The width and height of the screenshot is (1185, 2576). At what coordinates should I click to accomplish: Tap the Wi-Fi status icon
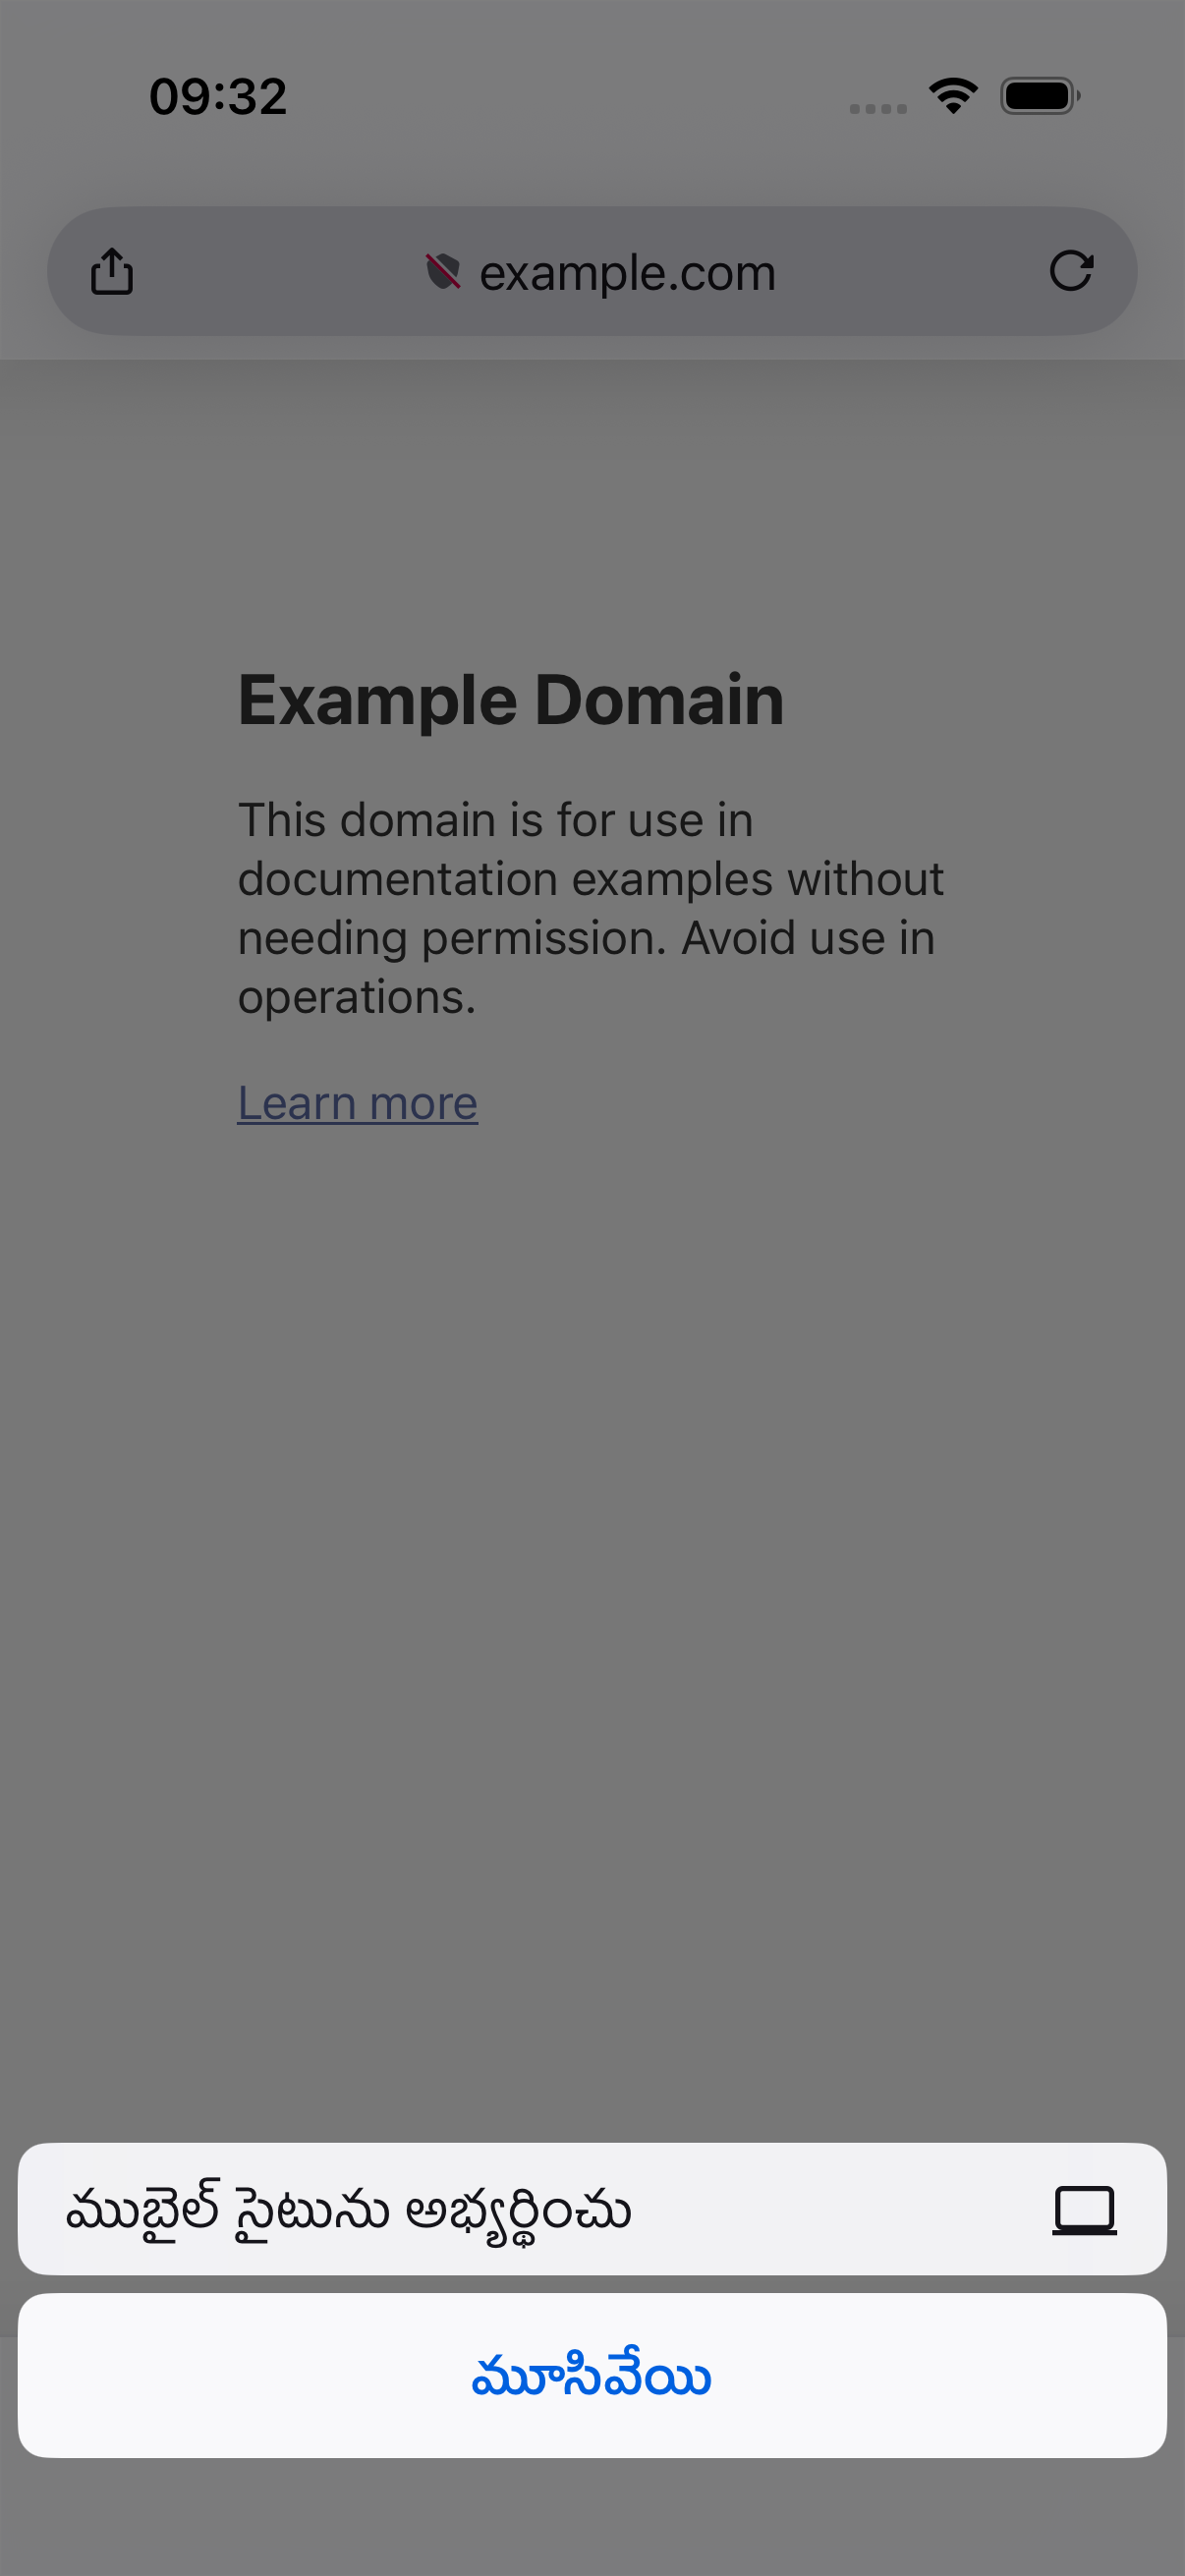(953, 96)
